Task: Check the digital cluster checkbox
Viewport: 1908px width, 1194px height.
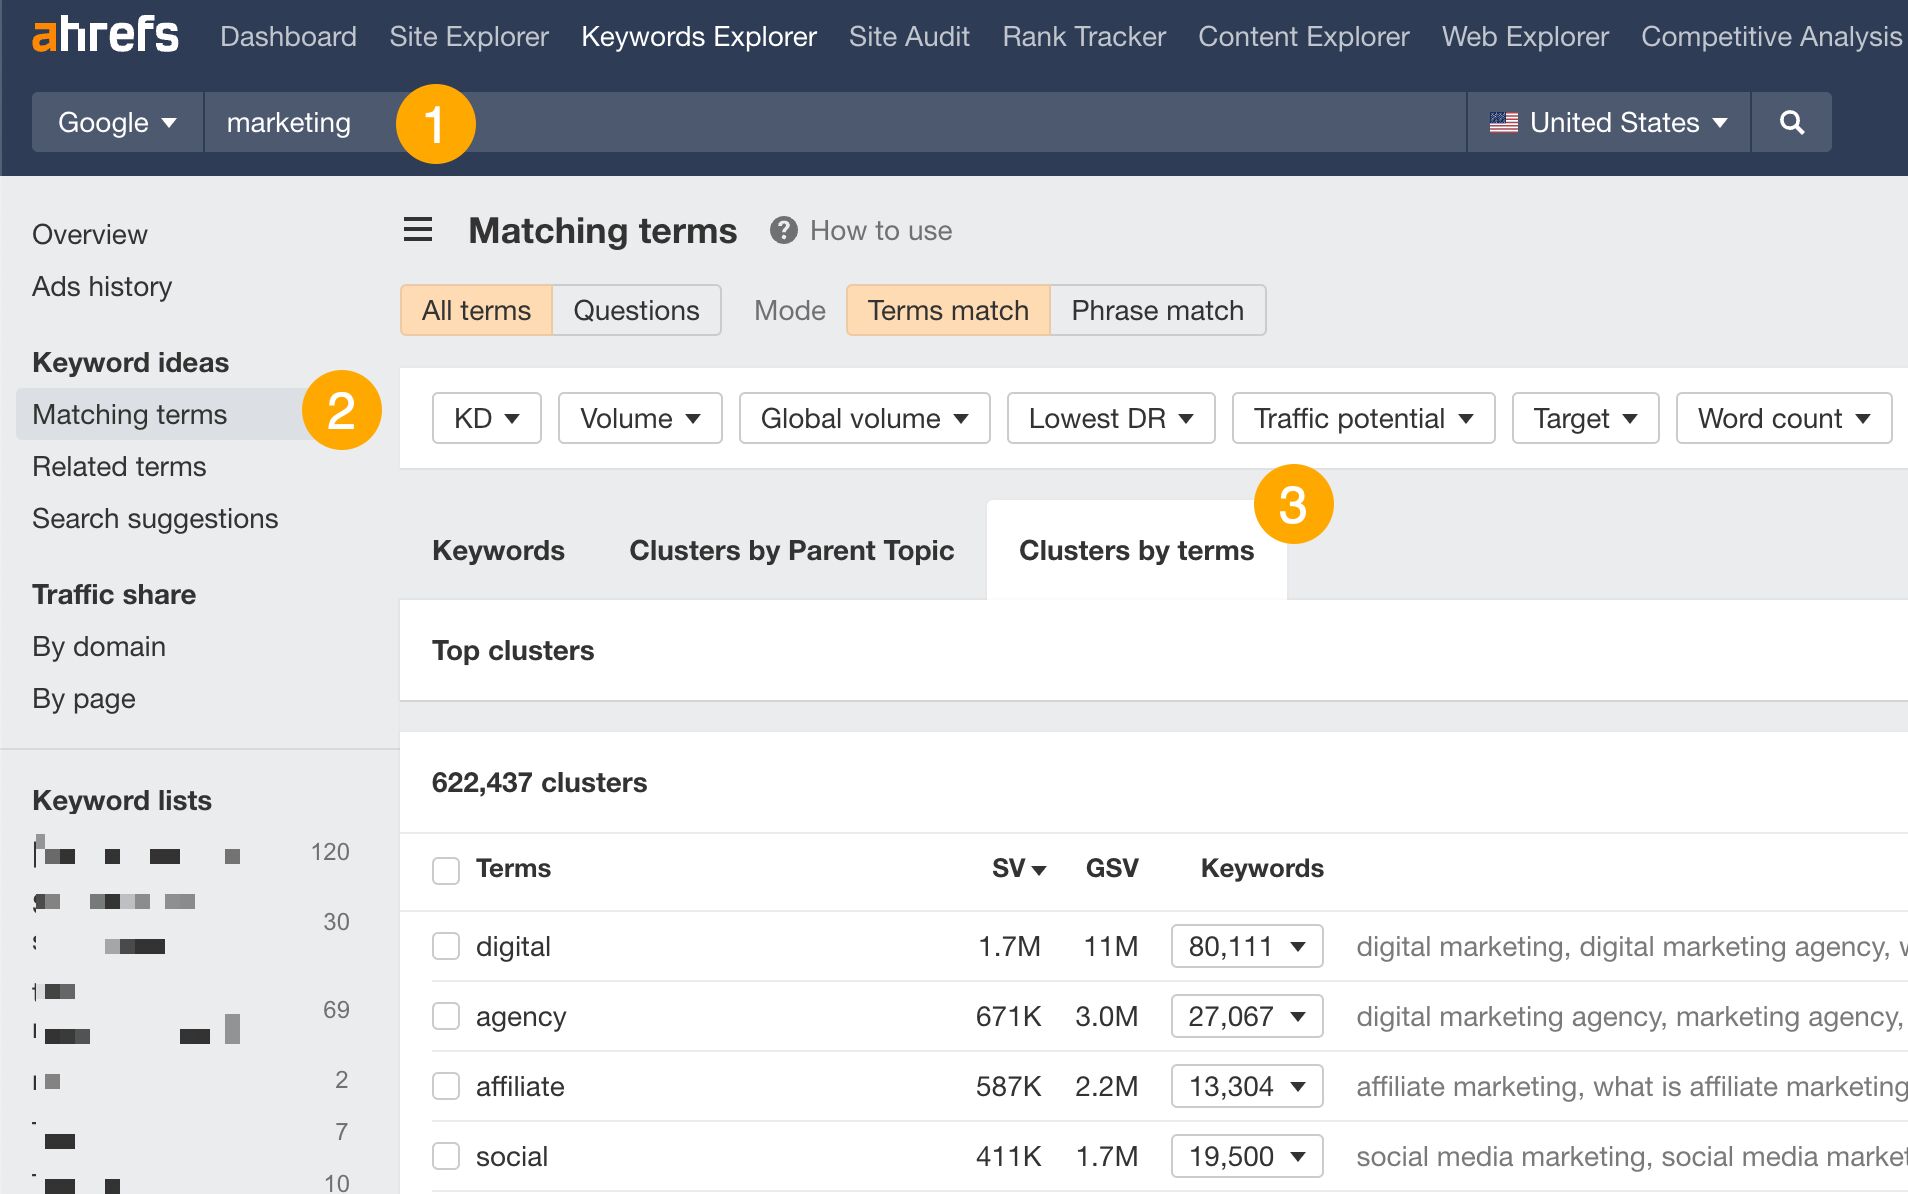Action: click(x=446, y=946)
